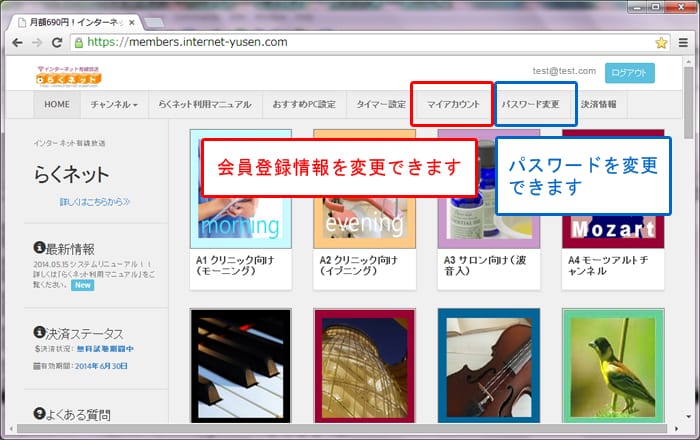Click A1 クリニック向け(モーニング) title
This screenshot has height=440, width=700.
coord(235,266)
